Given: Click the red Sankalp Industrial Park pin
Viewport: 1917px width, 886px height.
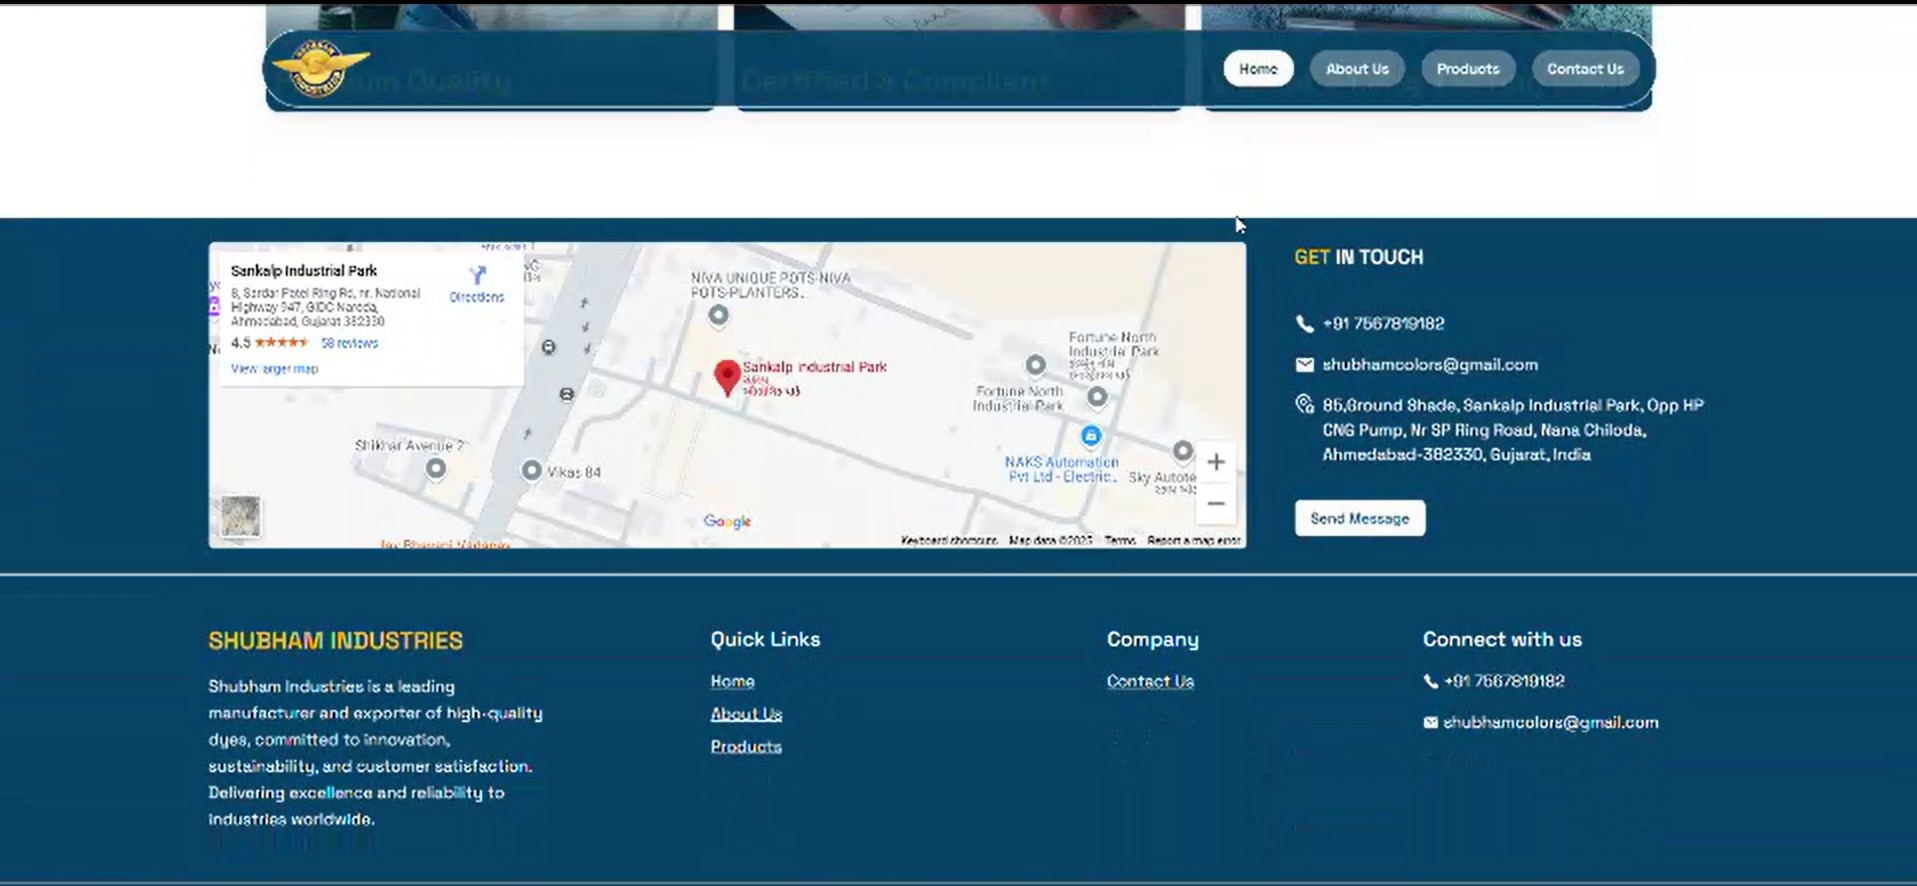Looking at the screenshot, I should pyautogui.click(x=727, y=377).
